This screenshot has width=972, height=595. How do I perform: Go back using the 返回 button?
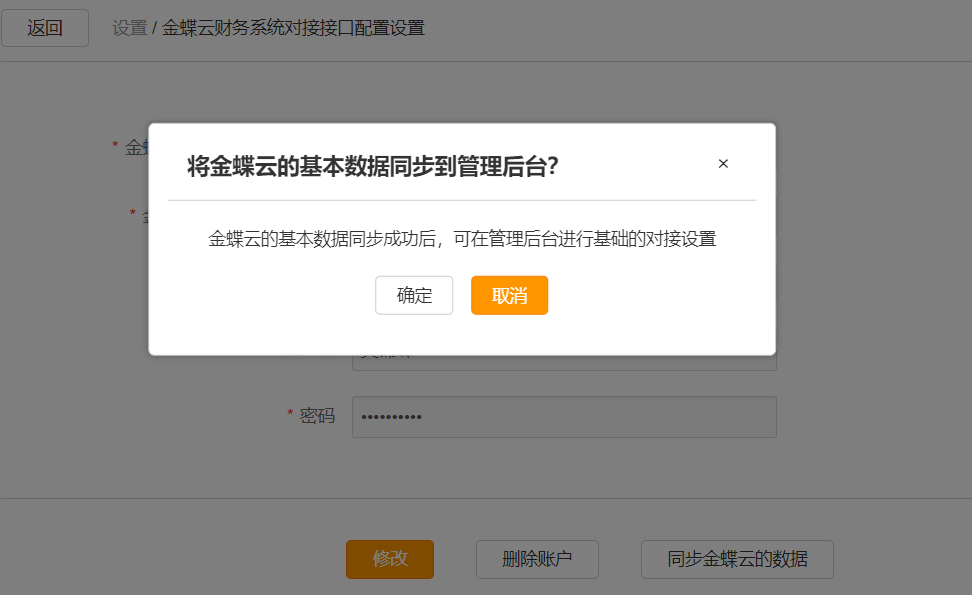click(x=45, y=28)
